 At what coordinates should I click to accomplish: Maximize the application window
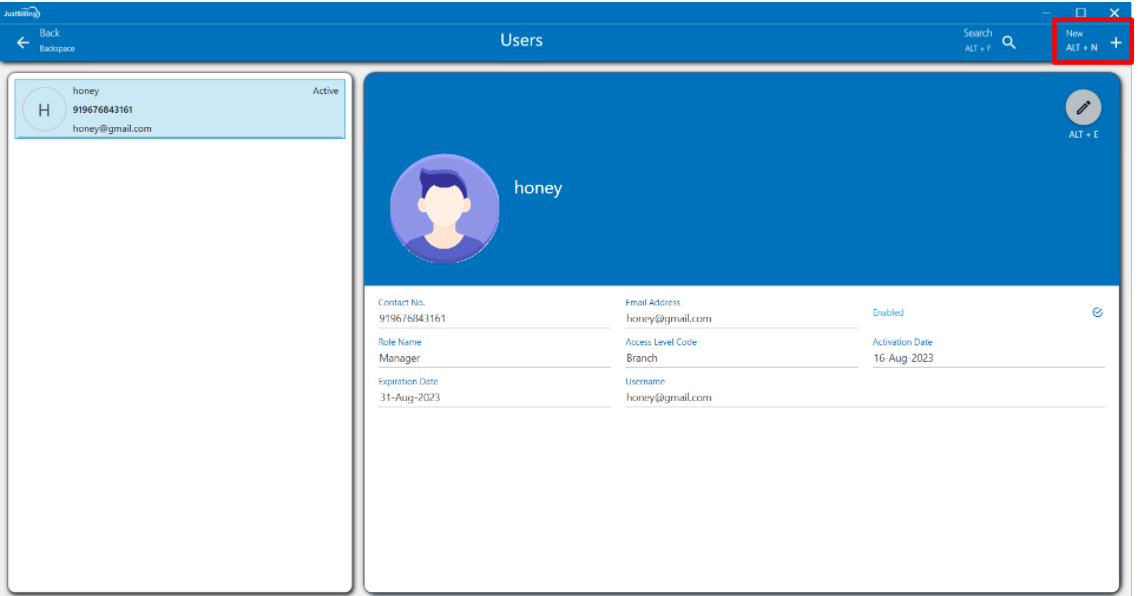pos(1081,12)
